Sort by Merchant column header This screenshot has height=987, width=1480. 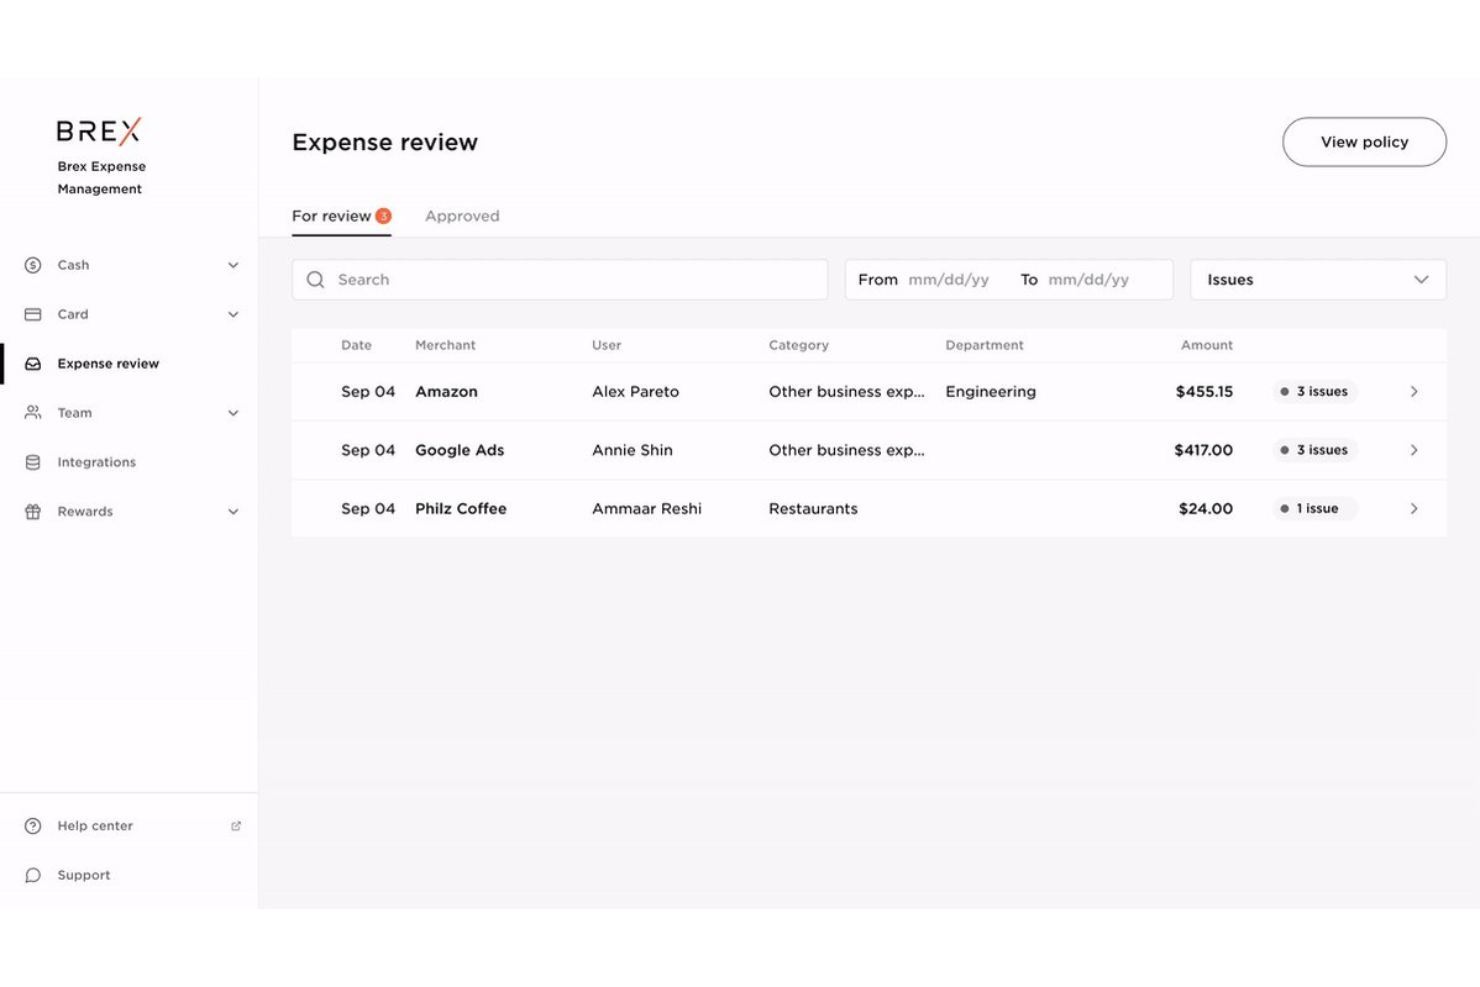pos(445,345)
